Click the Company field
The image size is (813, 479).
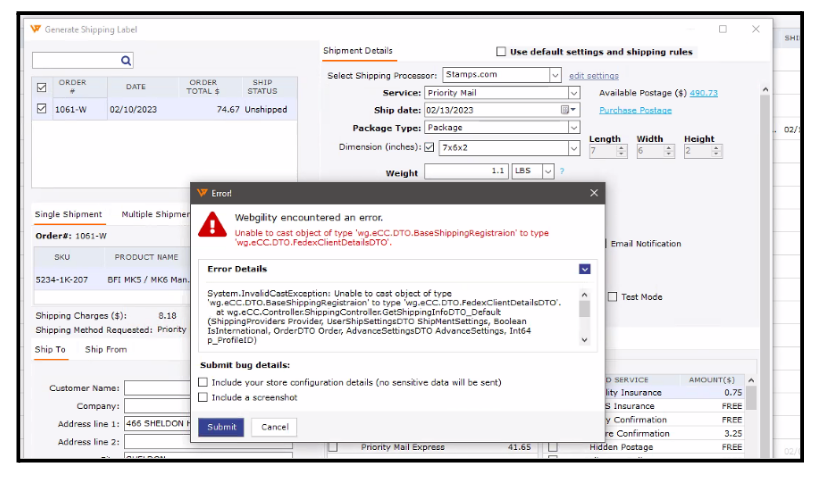pos(157,406)
